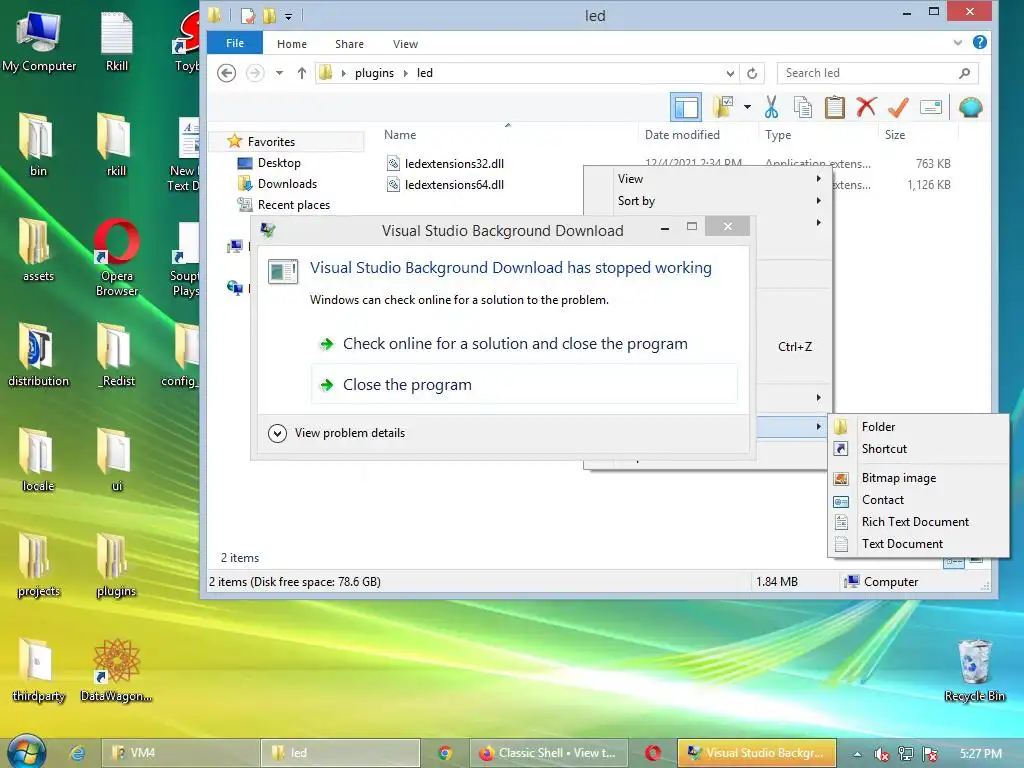
Task: Select the distribution desktop folder
Action: (x=38, y=355)
